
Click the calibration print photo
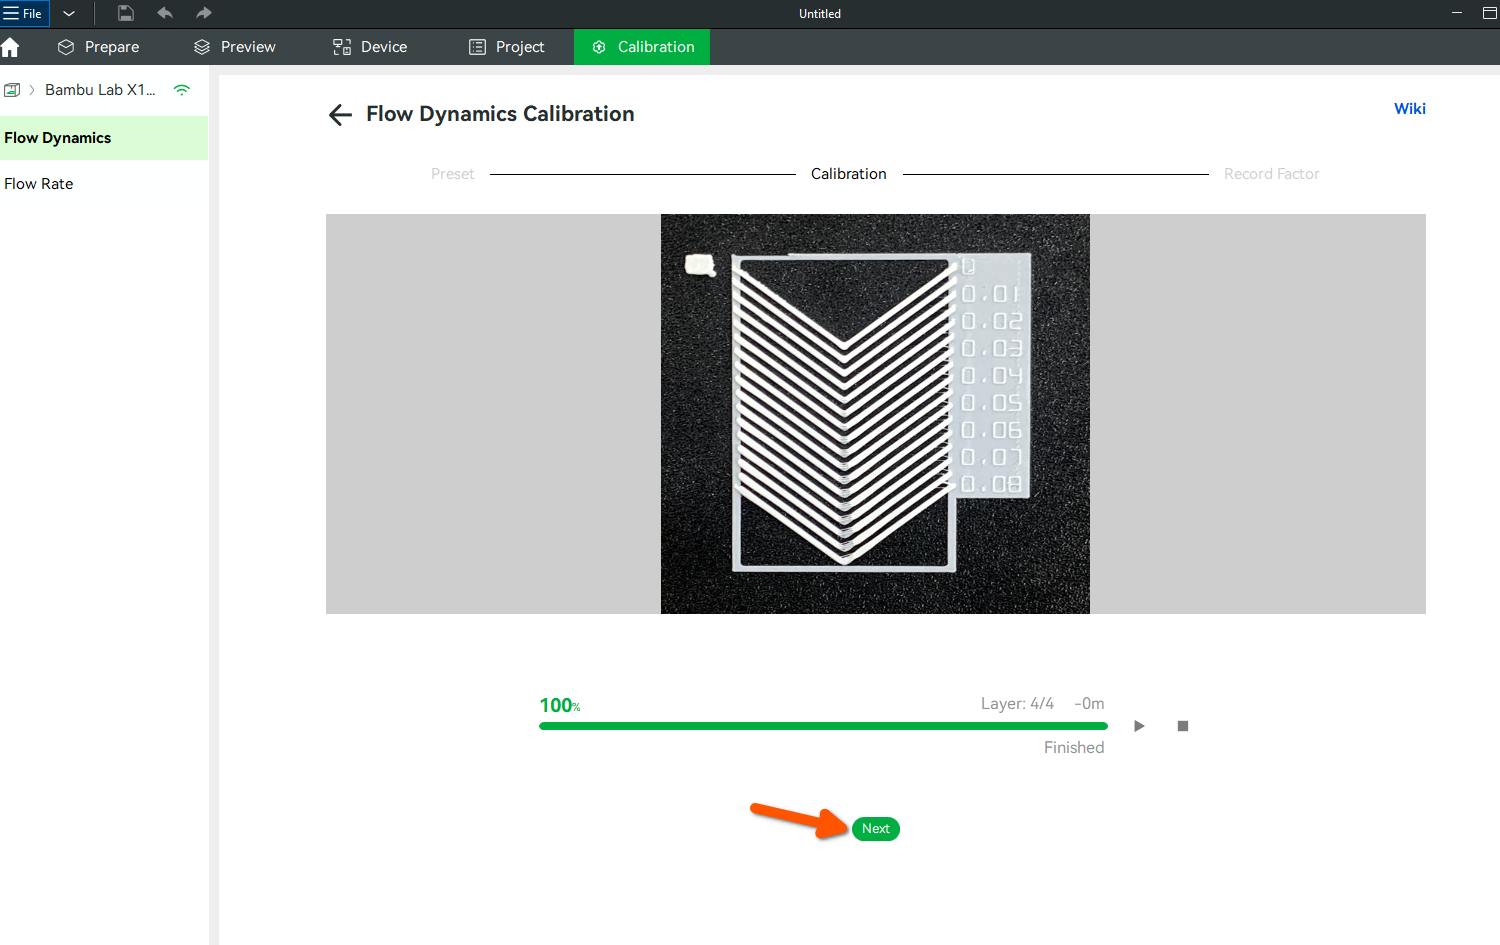[875, 414]
